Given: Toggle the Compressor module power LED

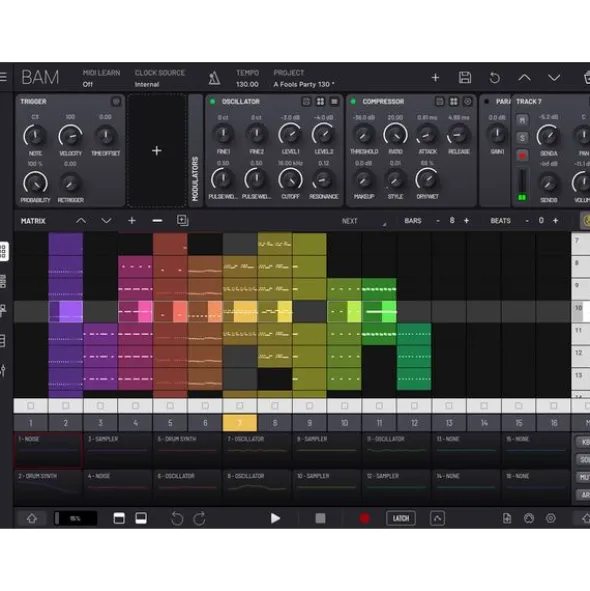Looking at the screenshot, I should [x=353, y=101].
